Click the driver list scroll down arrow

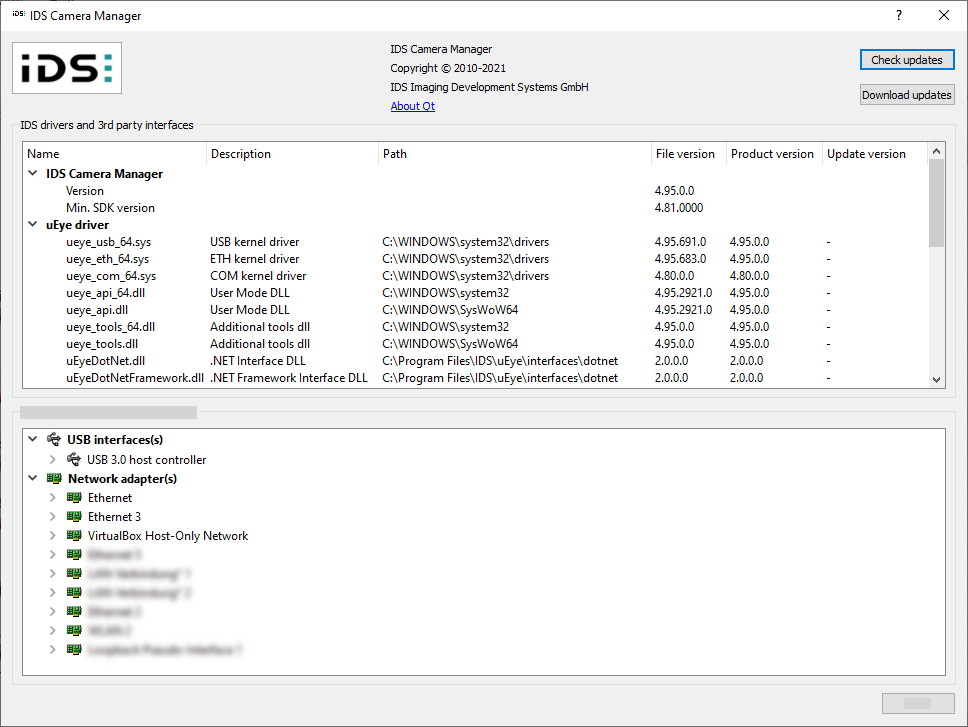[937, 380]
